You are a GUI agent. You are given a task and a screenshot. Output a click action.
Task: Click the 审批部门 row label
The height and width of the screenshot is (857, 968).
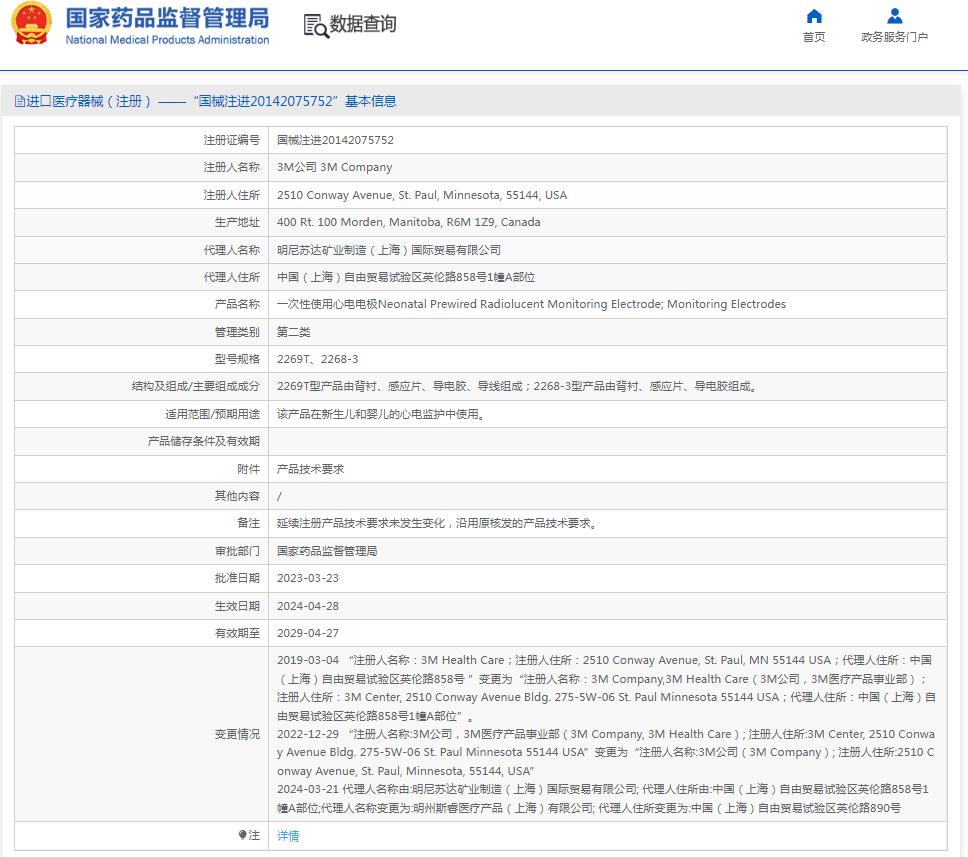tap(237, 551)
